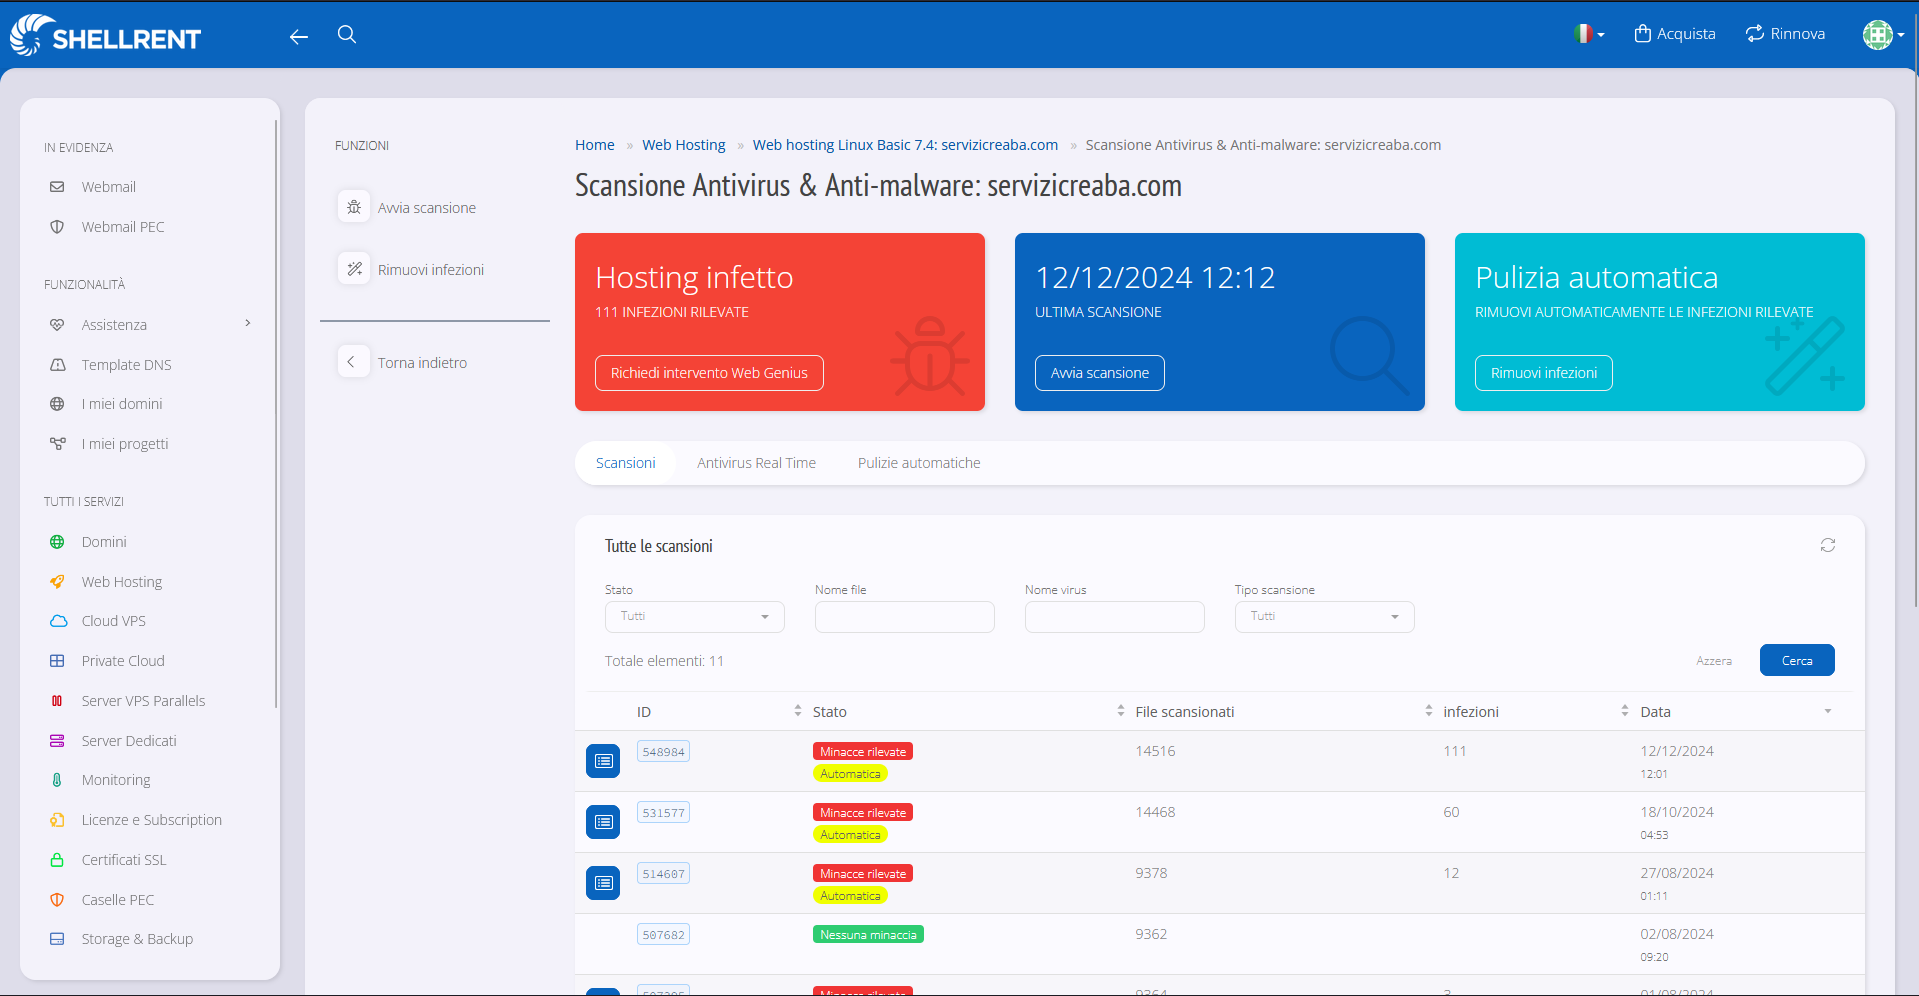Click the Avvia scansione bug icon in Funzioni

pyautogui.click(x=354, y=207)
